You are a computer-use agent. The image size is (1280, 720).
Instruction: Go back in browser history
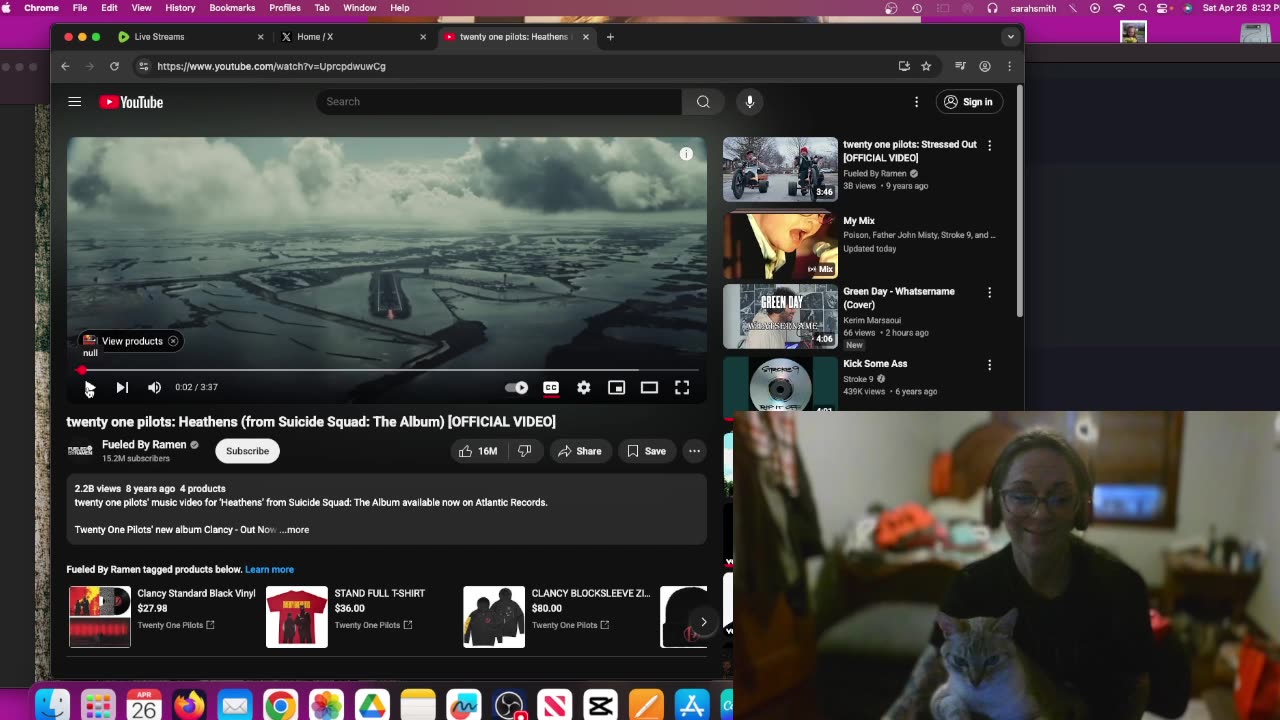(x=65, y=66)
